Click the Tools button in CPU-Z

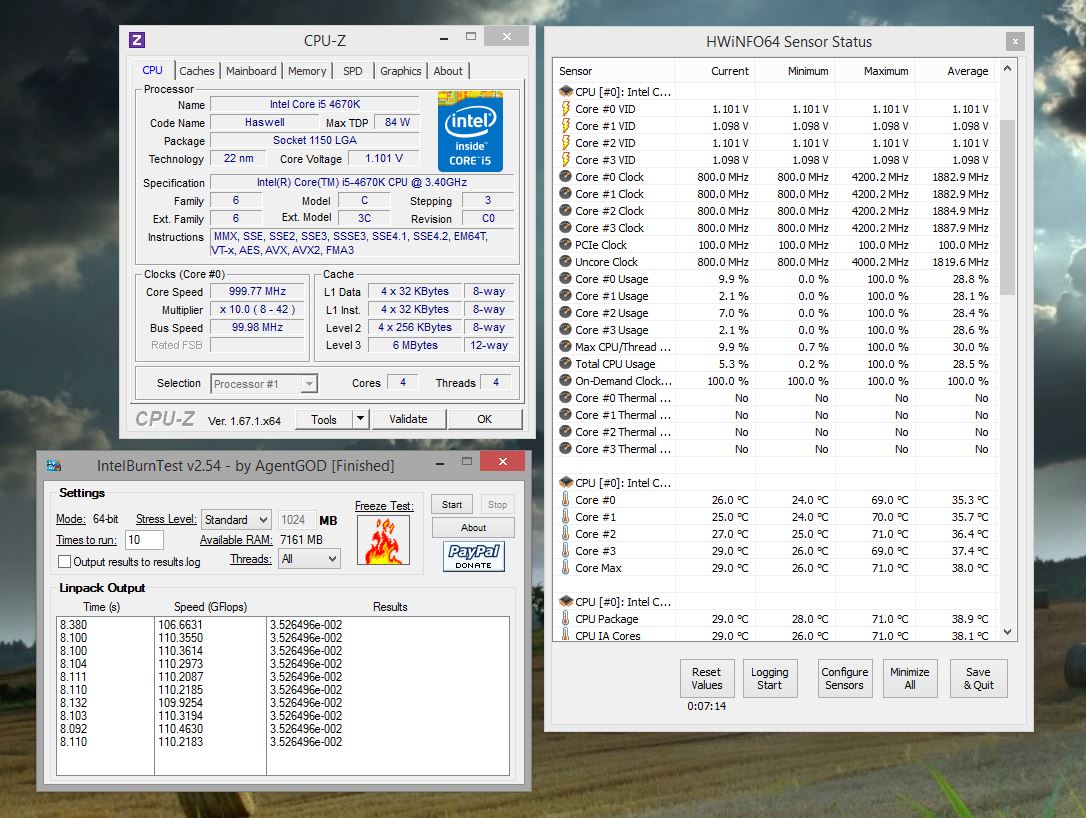click(x=324, y=419)
